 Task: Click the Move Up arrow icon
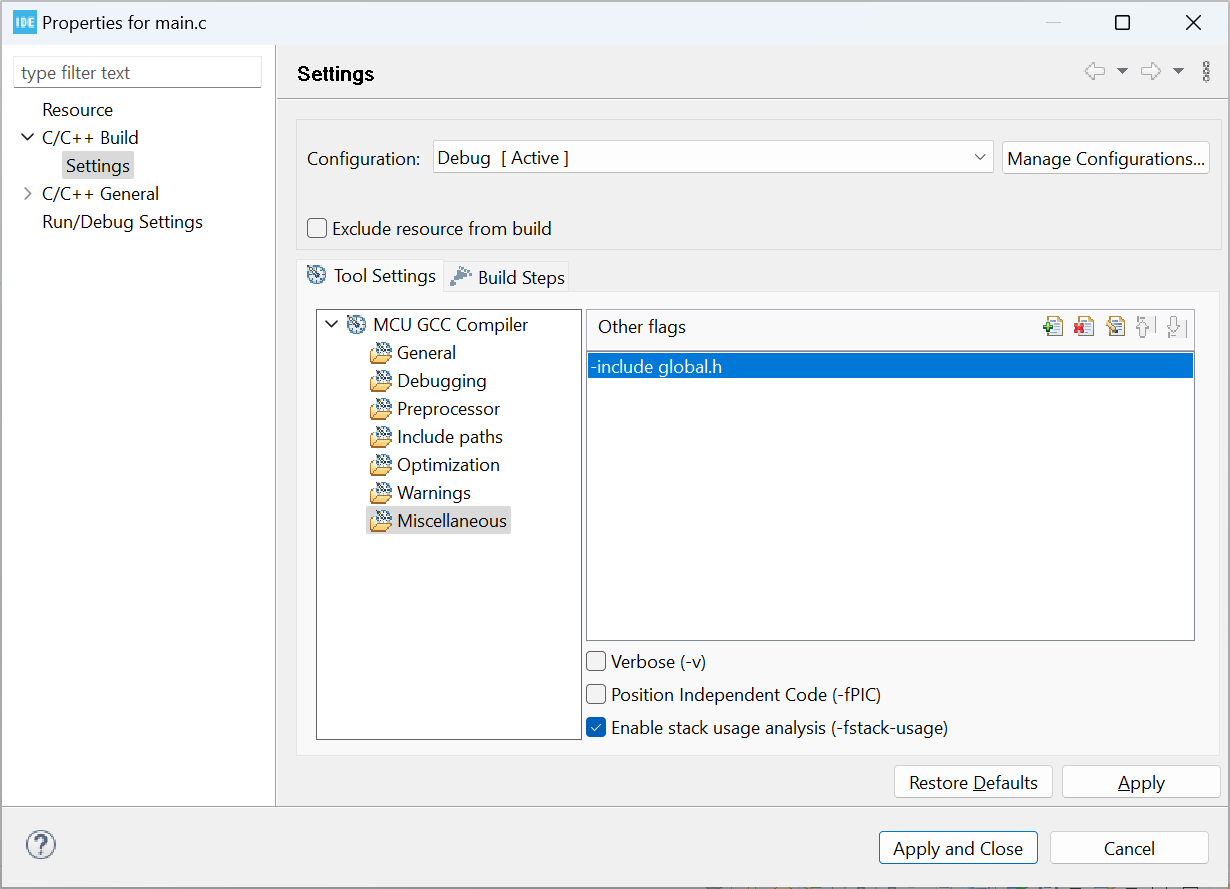pos(1145,326)
